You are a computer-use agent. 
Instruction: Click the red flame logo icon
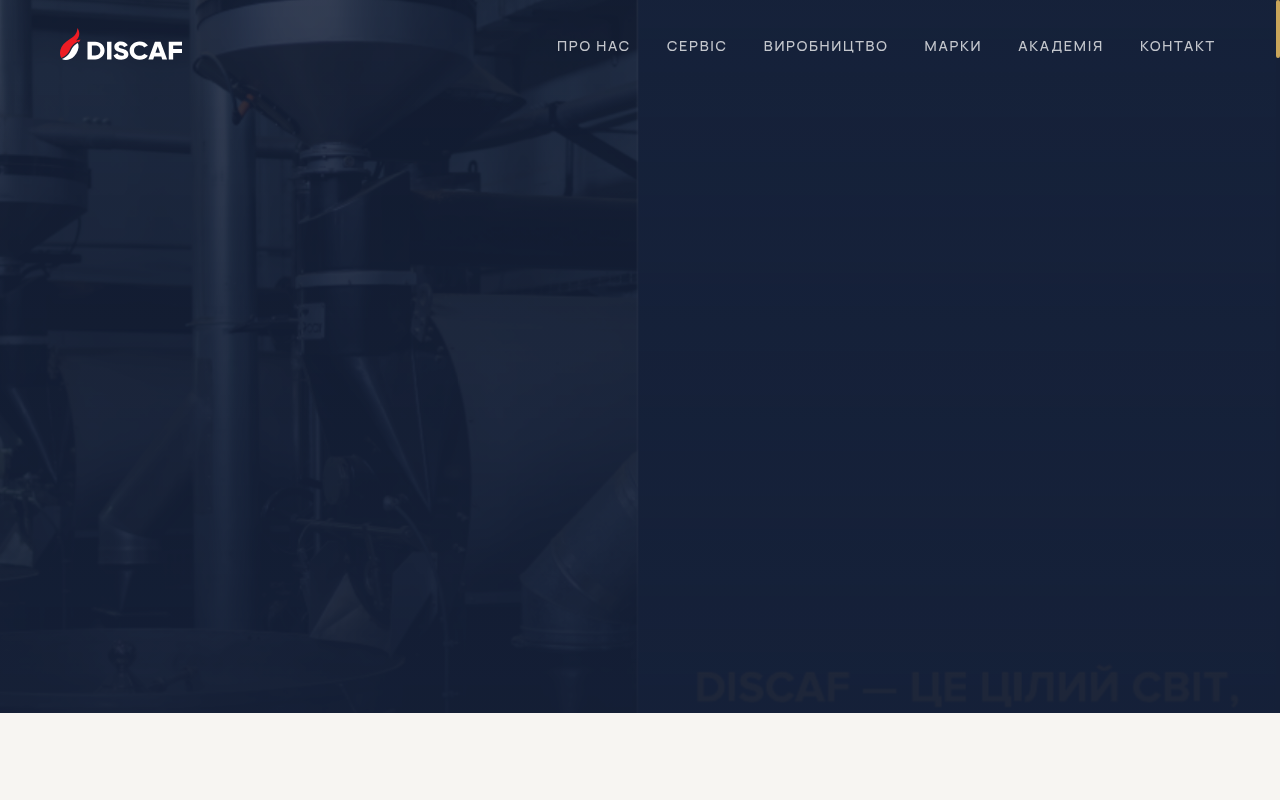(x=69, y=44)
